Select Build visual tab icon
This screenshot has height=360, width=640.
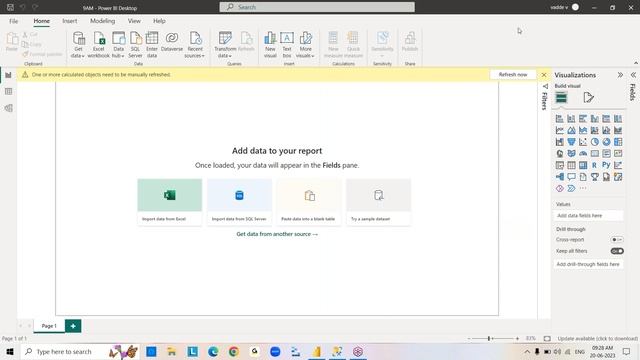click(x=561, y=98)
